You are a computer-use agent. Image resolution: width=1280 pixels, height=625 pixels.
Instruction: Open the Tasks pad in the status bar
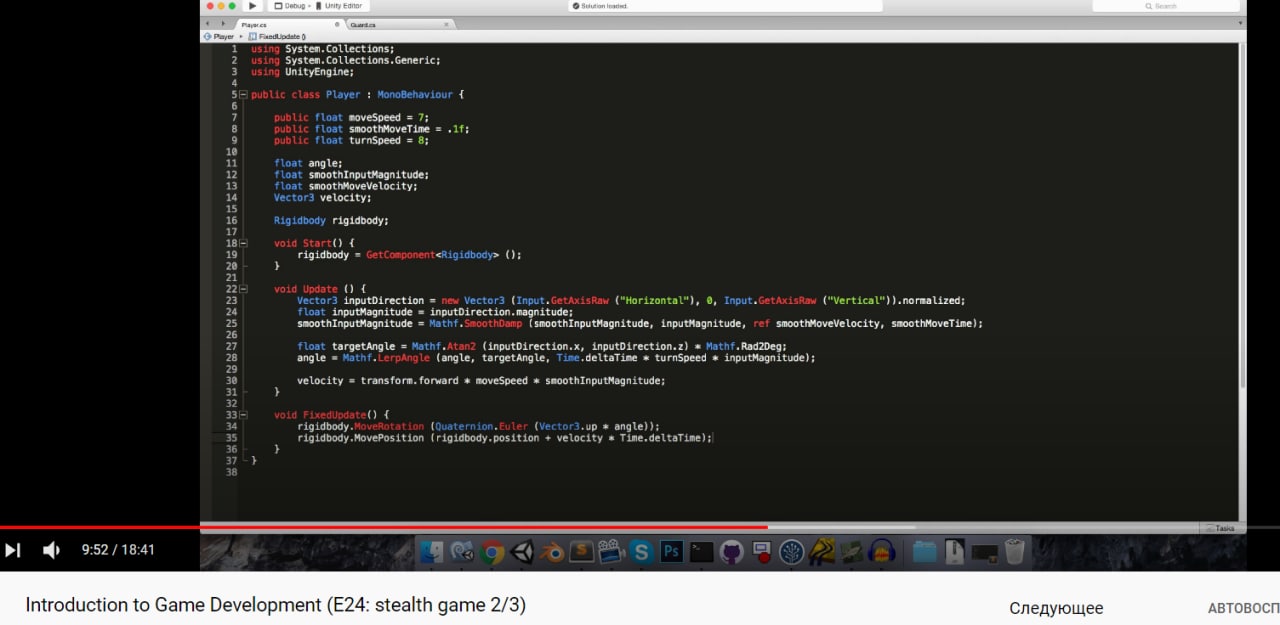(1222, 528)
